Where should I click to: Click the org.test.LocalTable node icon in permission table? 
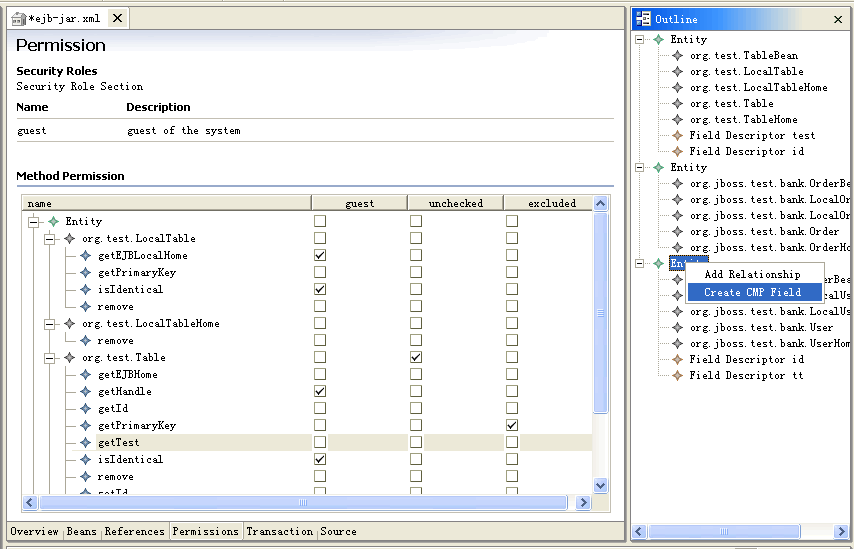click(x=69, y=239)
